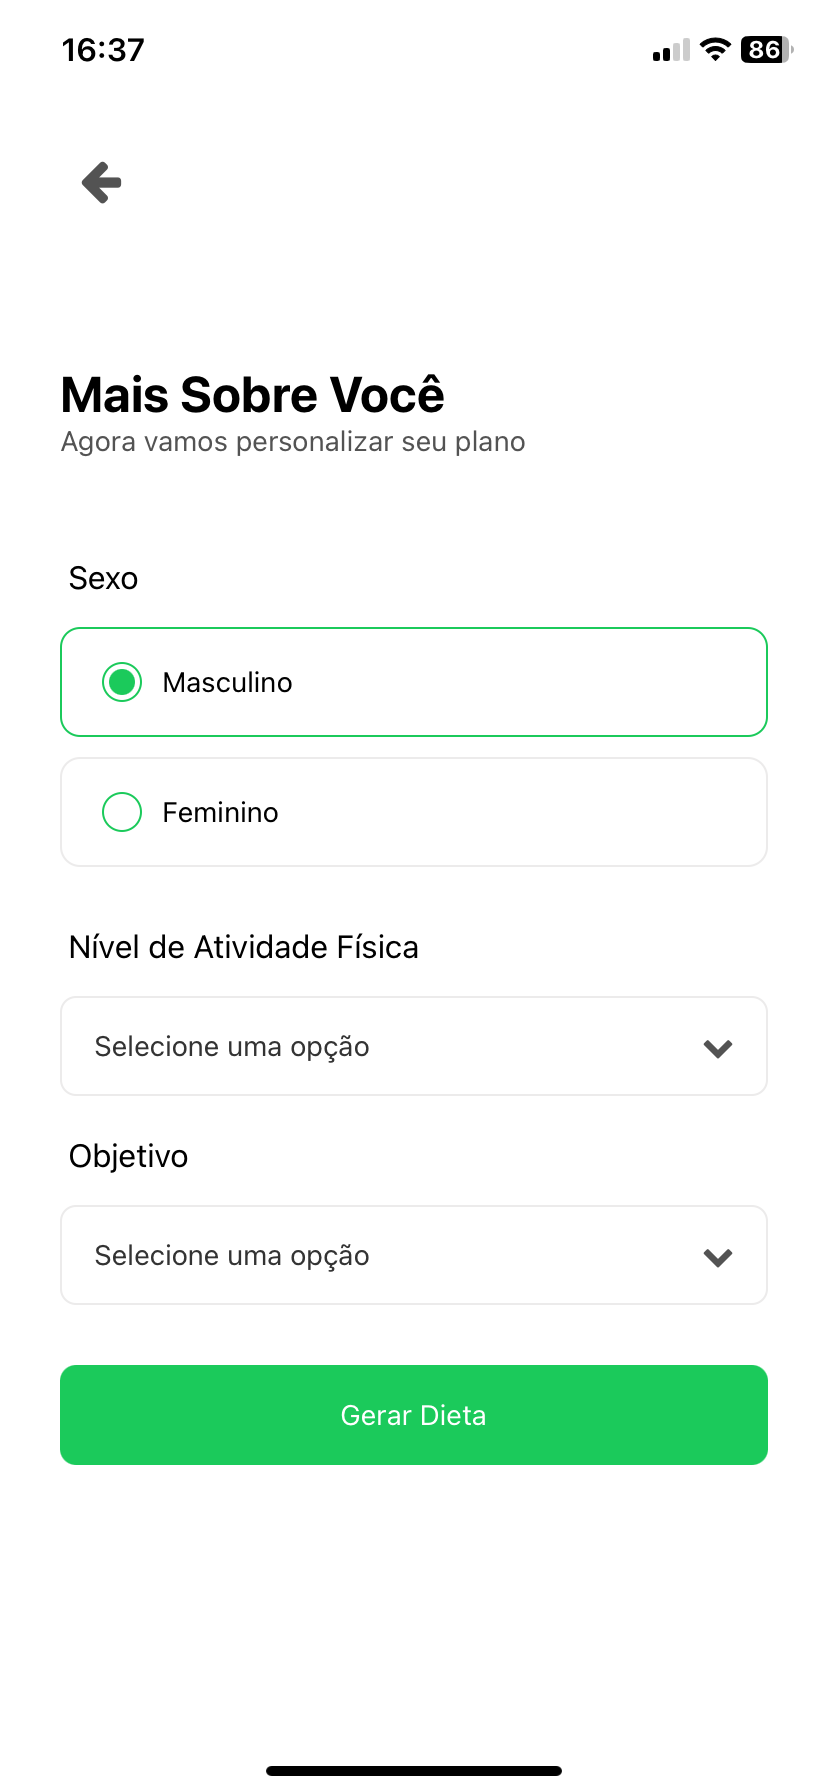
Task: Tap the subtitle about personalizing your plan
Action: 293,442
